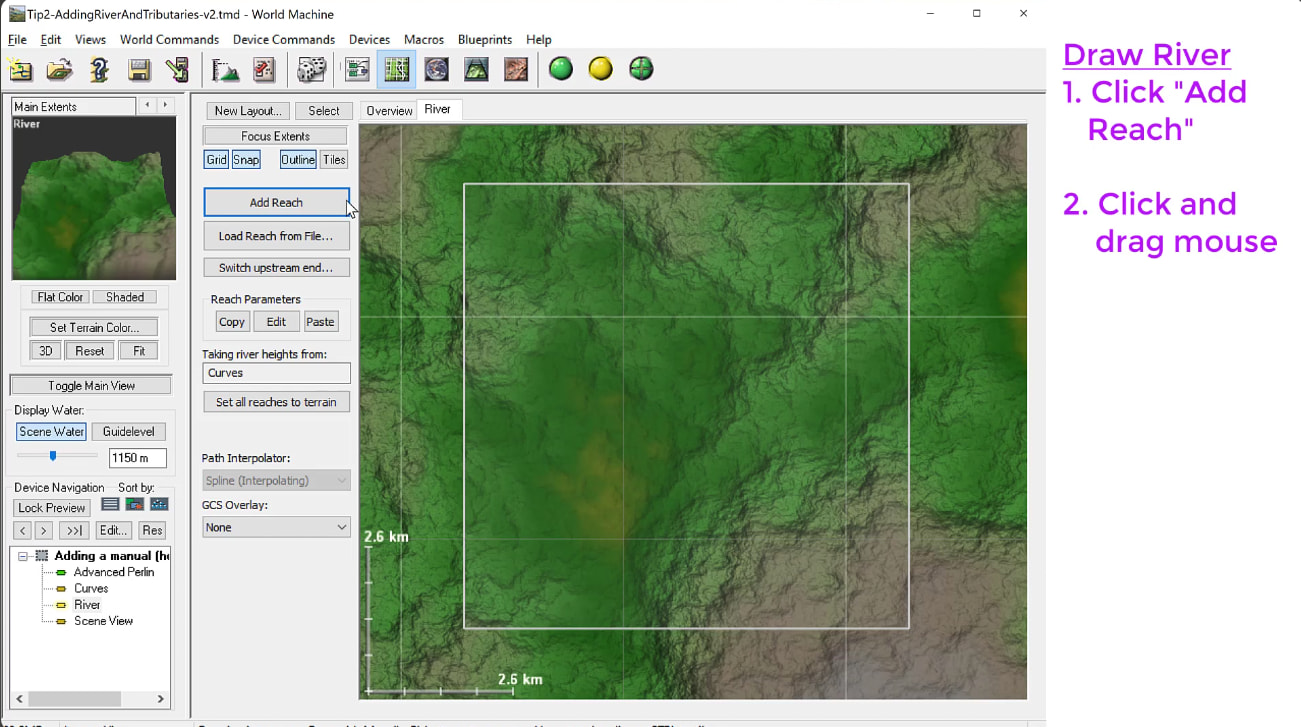Open the globe Explorer view icon

click(437, 70)
